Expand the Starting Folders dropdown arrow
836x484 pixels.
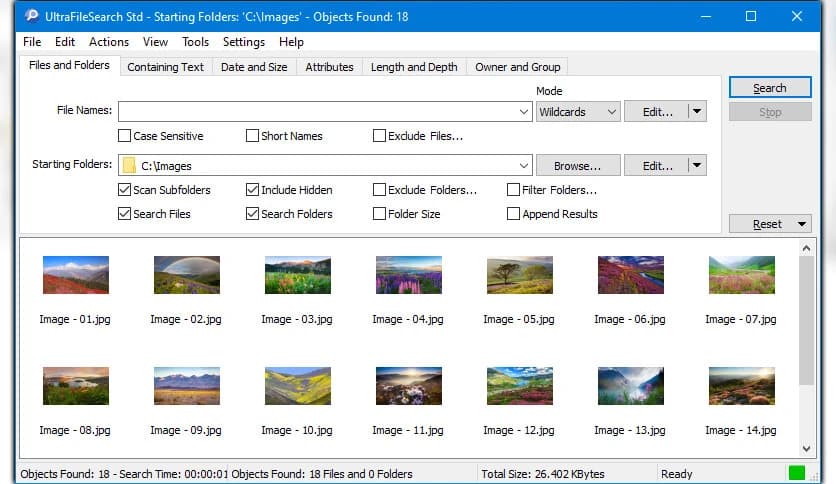[x=524, y=166]
